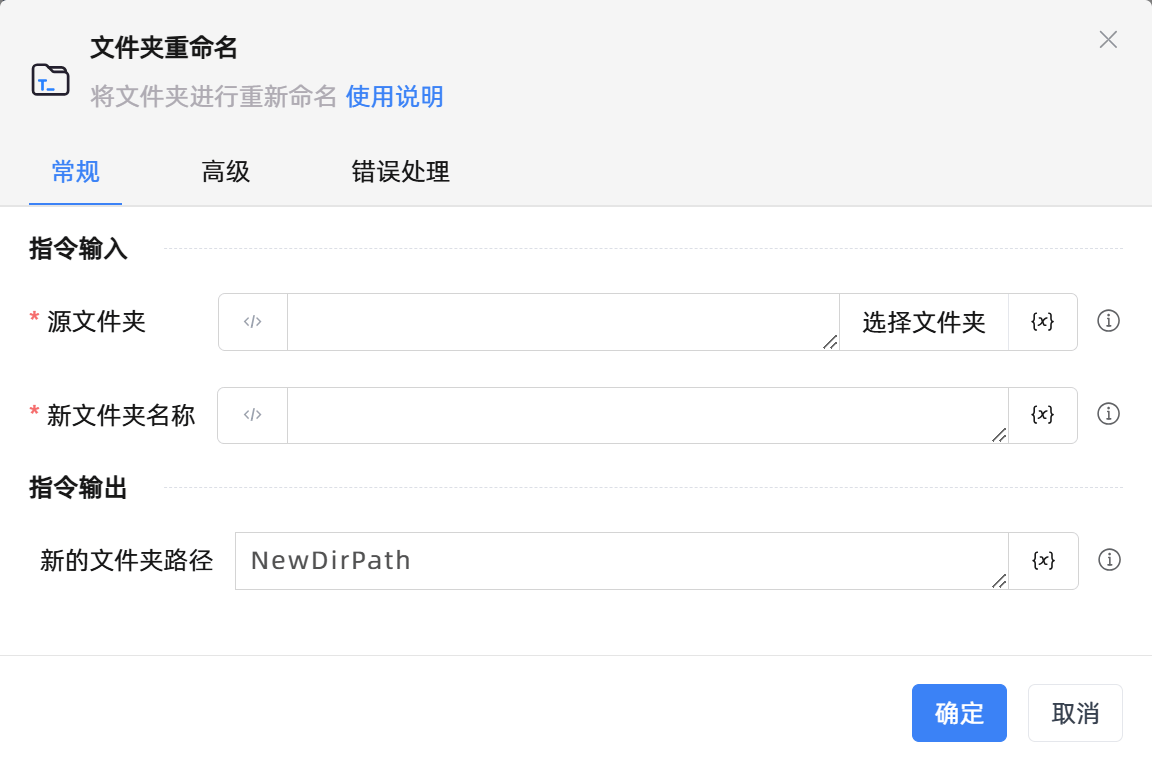Open the 使用说明 help link

pyautogui.click(x=394, y=97)
